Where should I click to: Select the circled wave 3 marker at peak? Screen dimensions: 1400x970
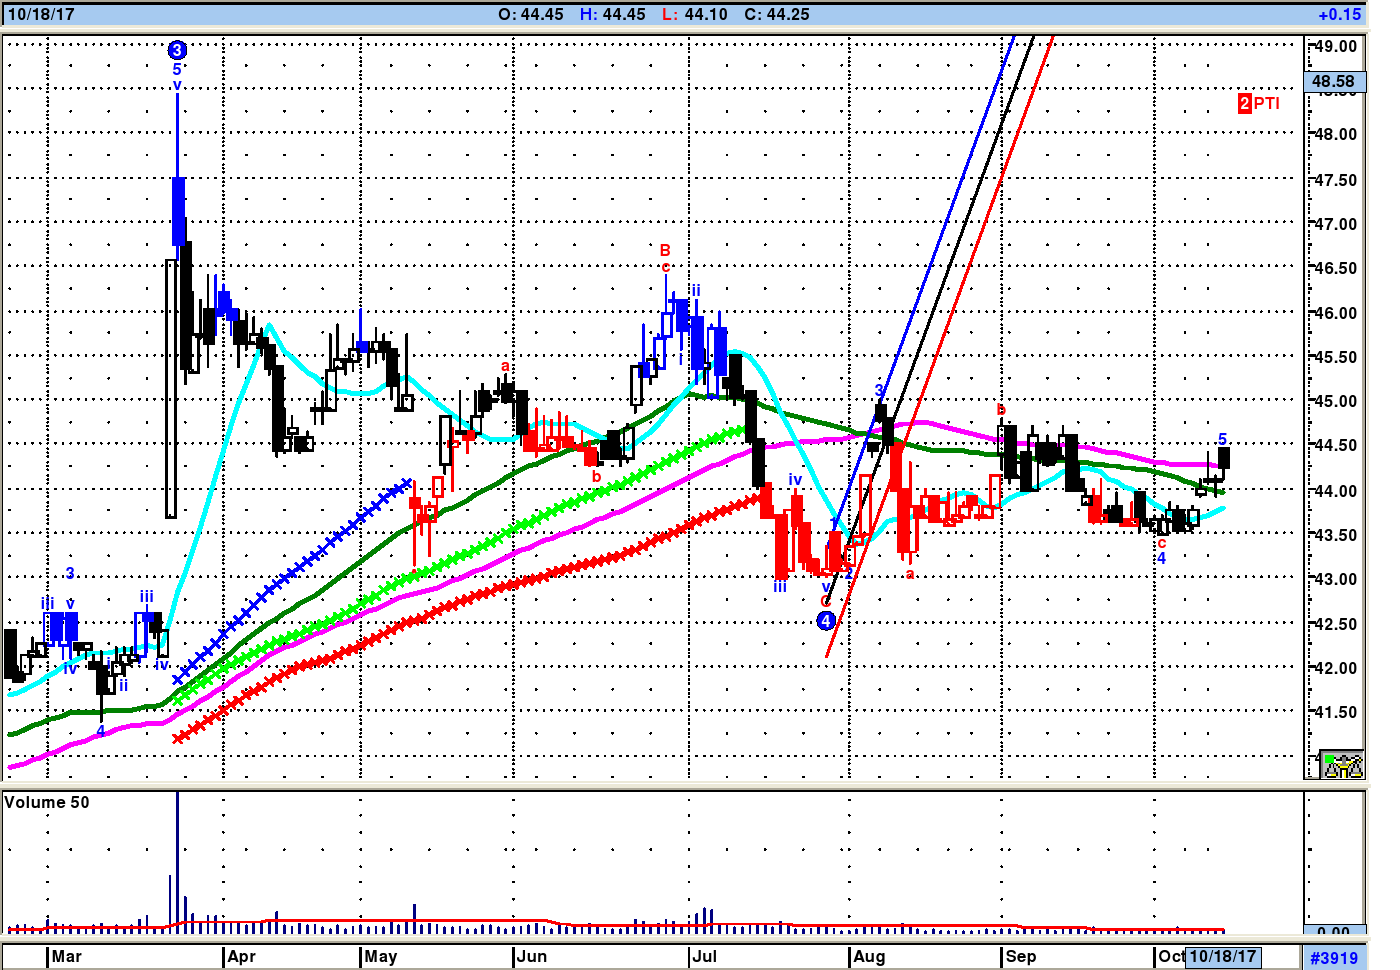tap(177, 50)
